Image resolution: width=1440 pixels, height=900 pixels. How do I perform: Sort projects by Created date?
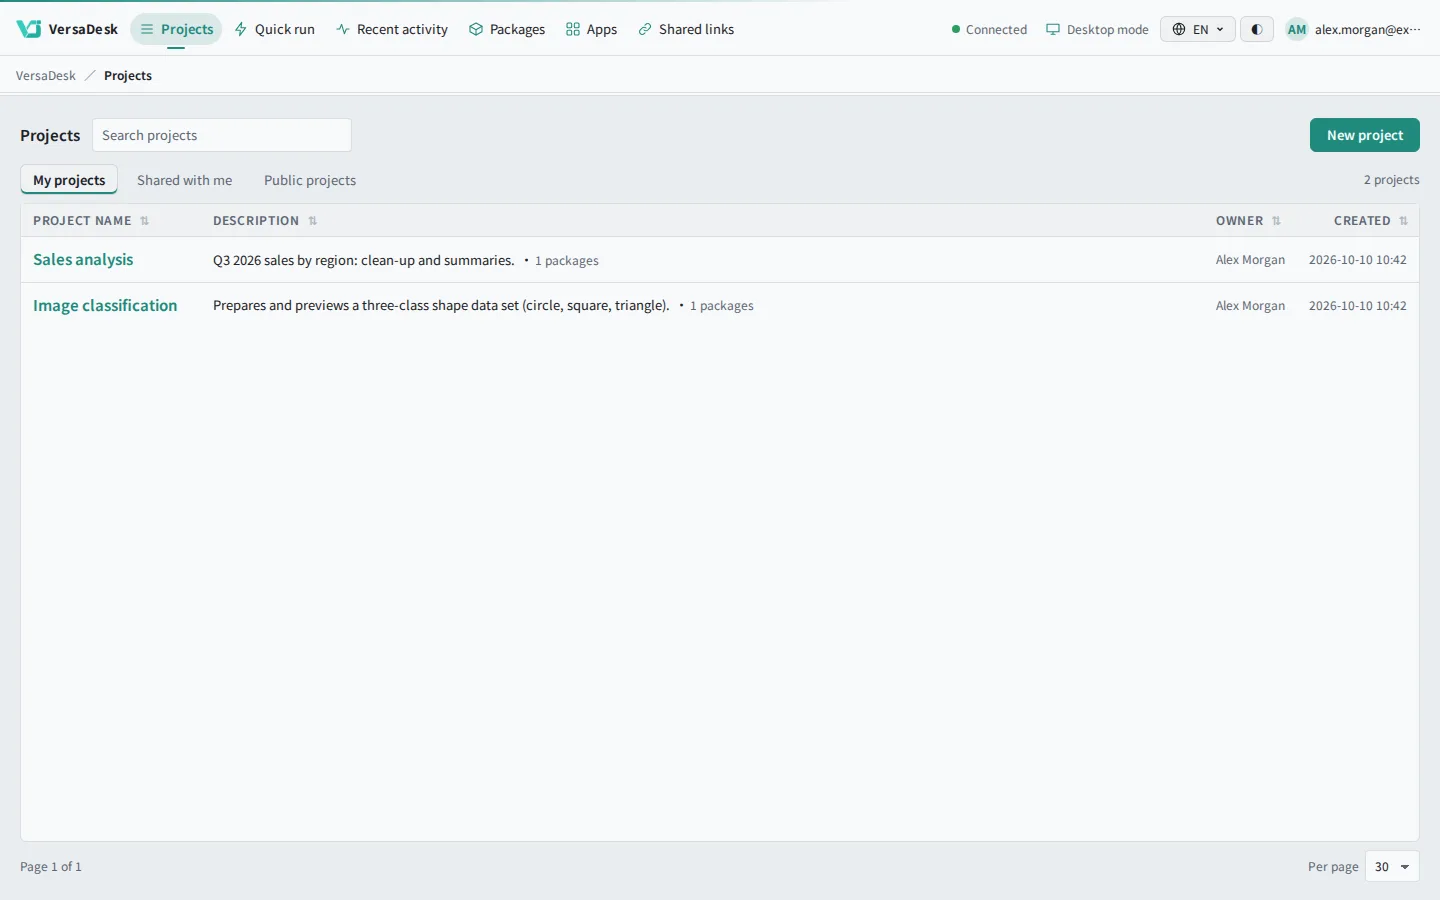point(1370,221)
